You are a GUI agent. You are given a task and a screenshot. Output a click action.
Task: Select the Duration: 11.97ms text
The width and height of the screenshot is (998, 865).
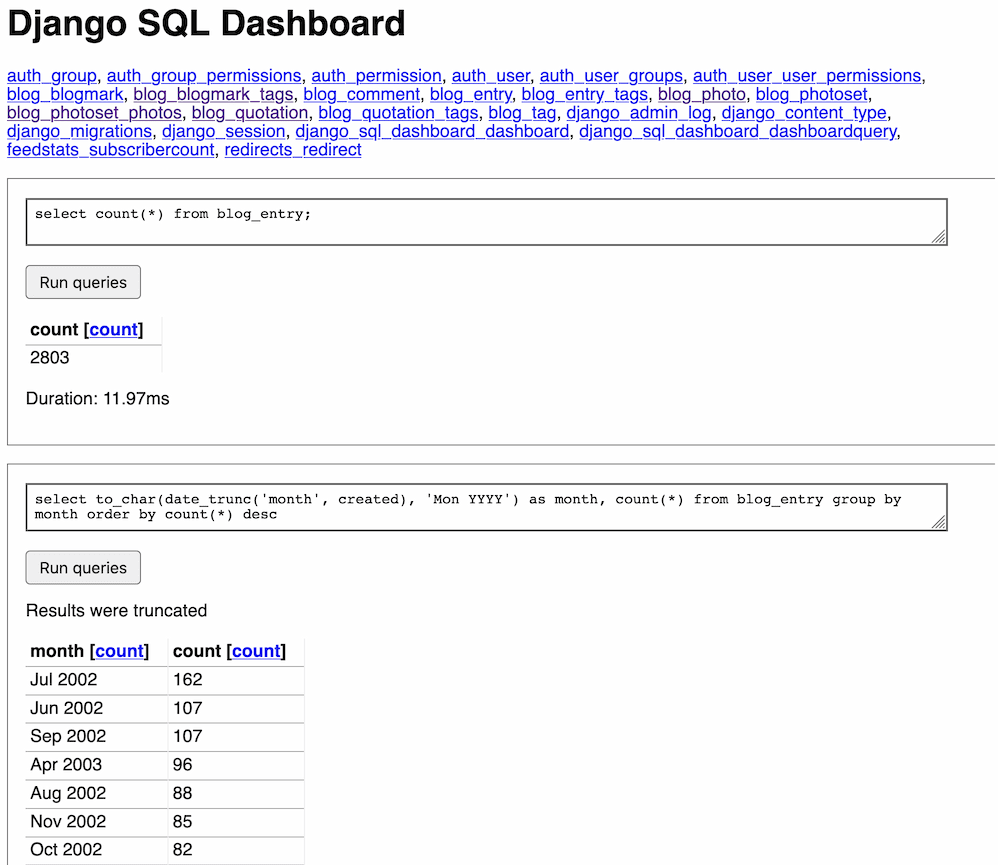tap(97, 398)
